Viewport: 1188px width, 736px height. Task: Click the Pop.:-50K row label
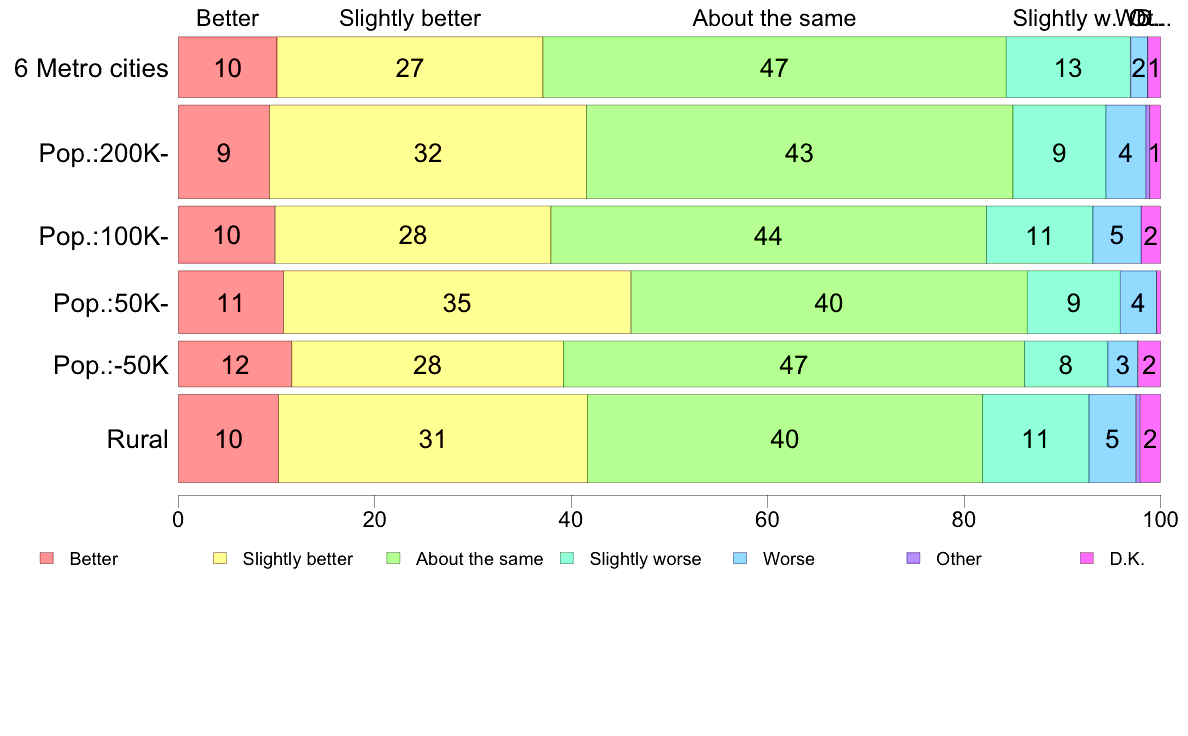(111, 365)
